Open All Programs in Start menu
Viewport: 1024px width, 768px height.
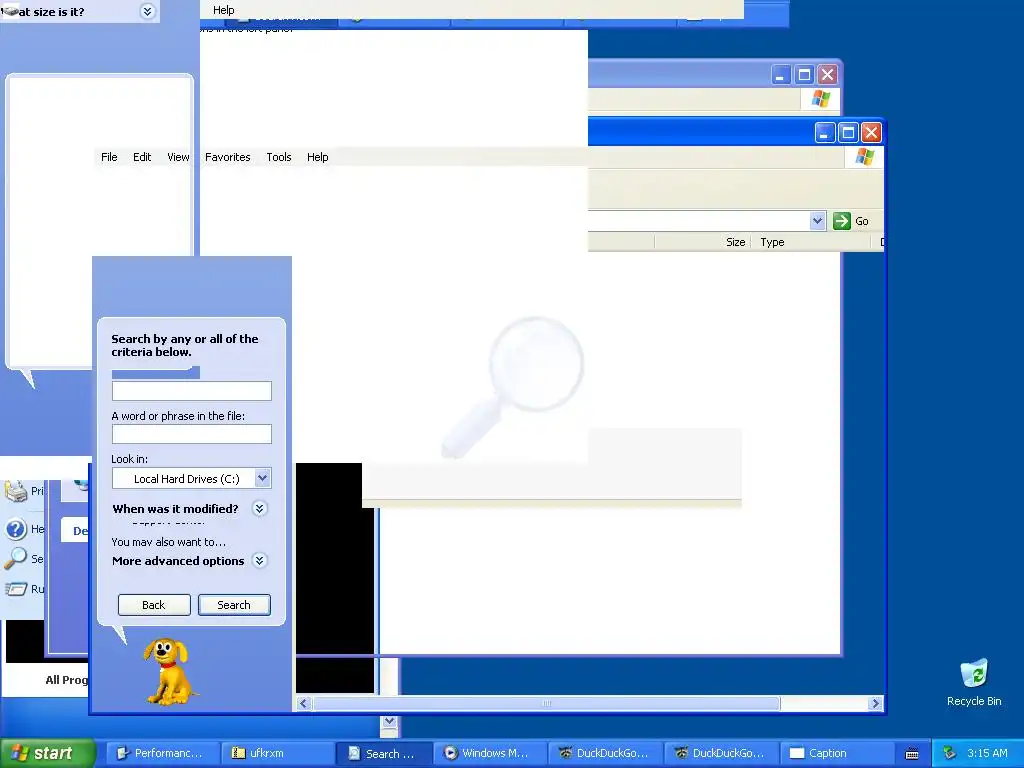click(x=66, y=680)
